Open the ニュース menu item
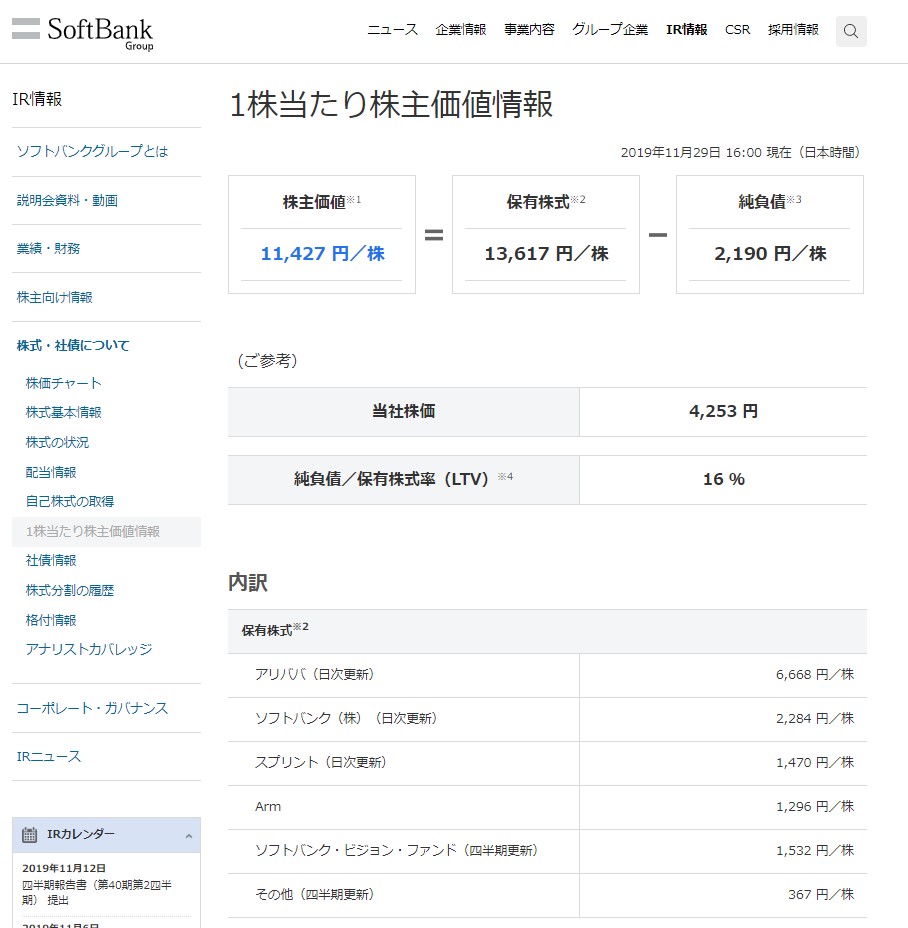908x928 pixels. (392, 30)
